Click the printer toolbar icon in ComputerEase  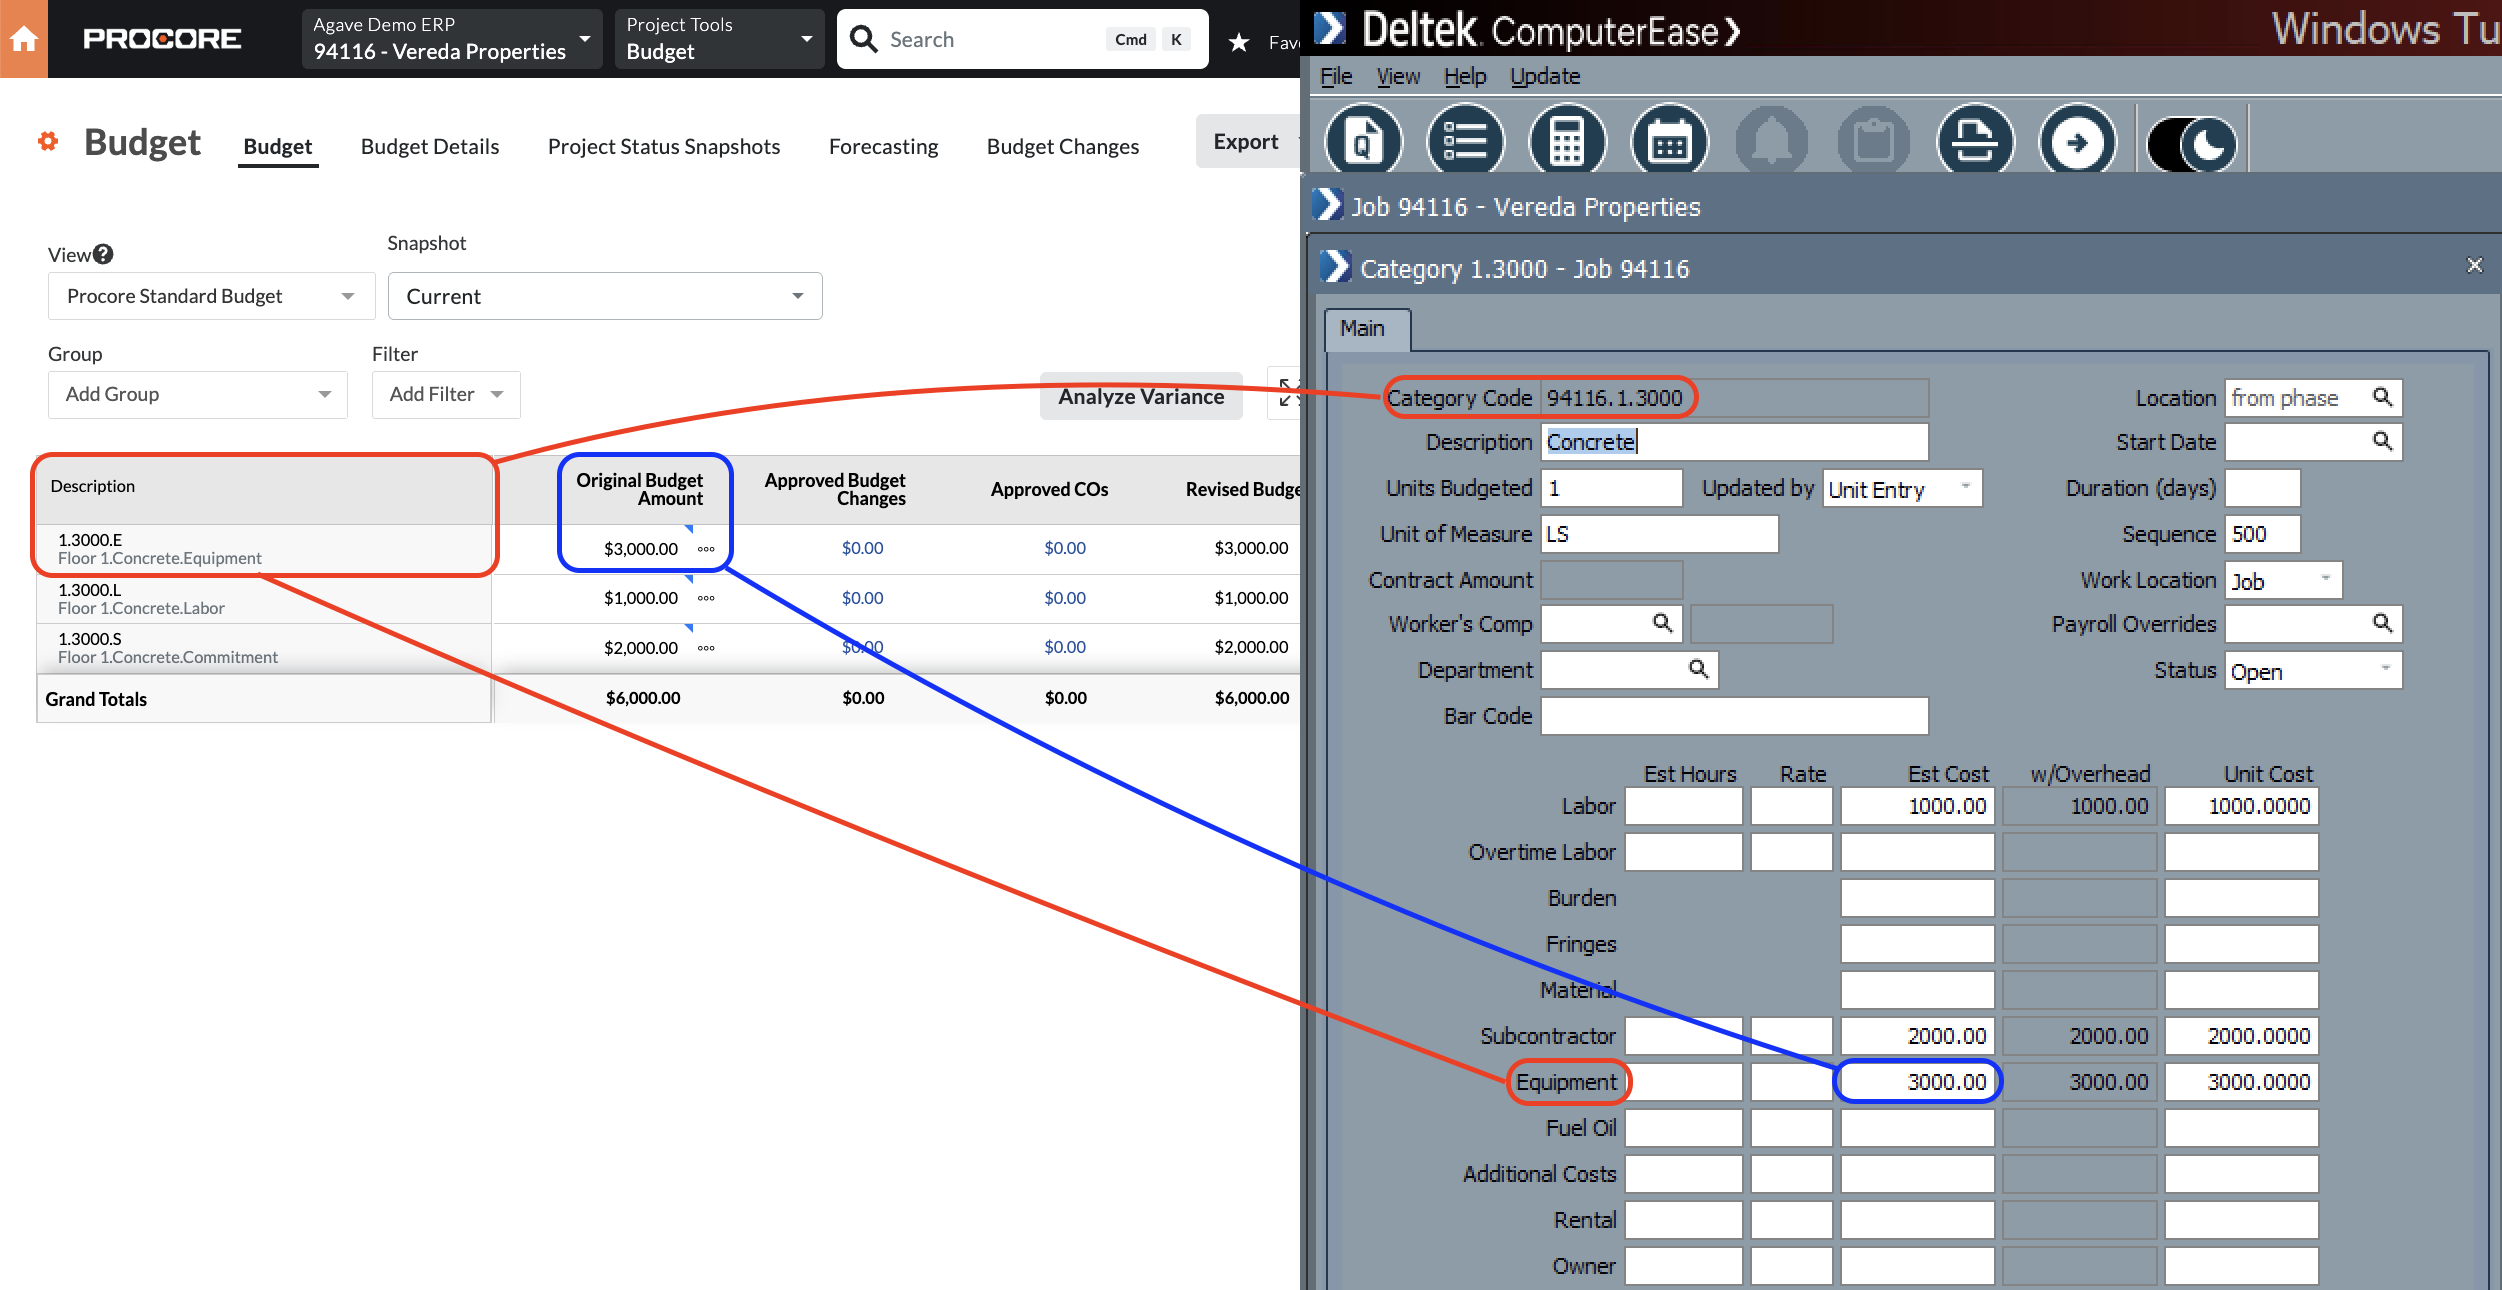[x=1976, y=142]
